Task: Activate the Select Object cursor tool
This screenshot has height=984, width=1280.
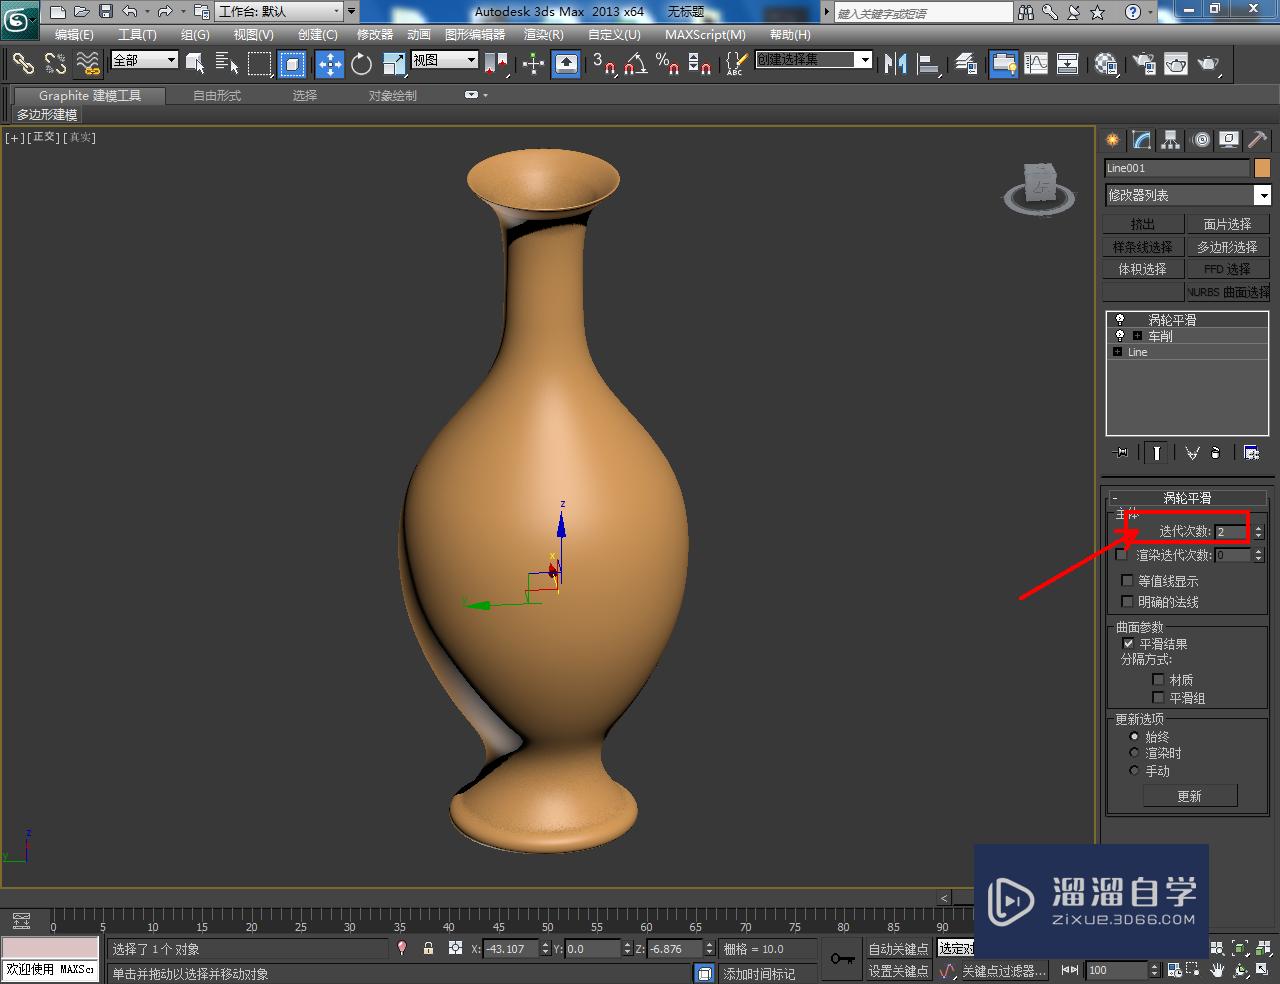Action: [x=195, y=64]
